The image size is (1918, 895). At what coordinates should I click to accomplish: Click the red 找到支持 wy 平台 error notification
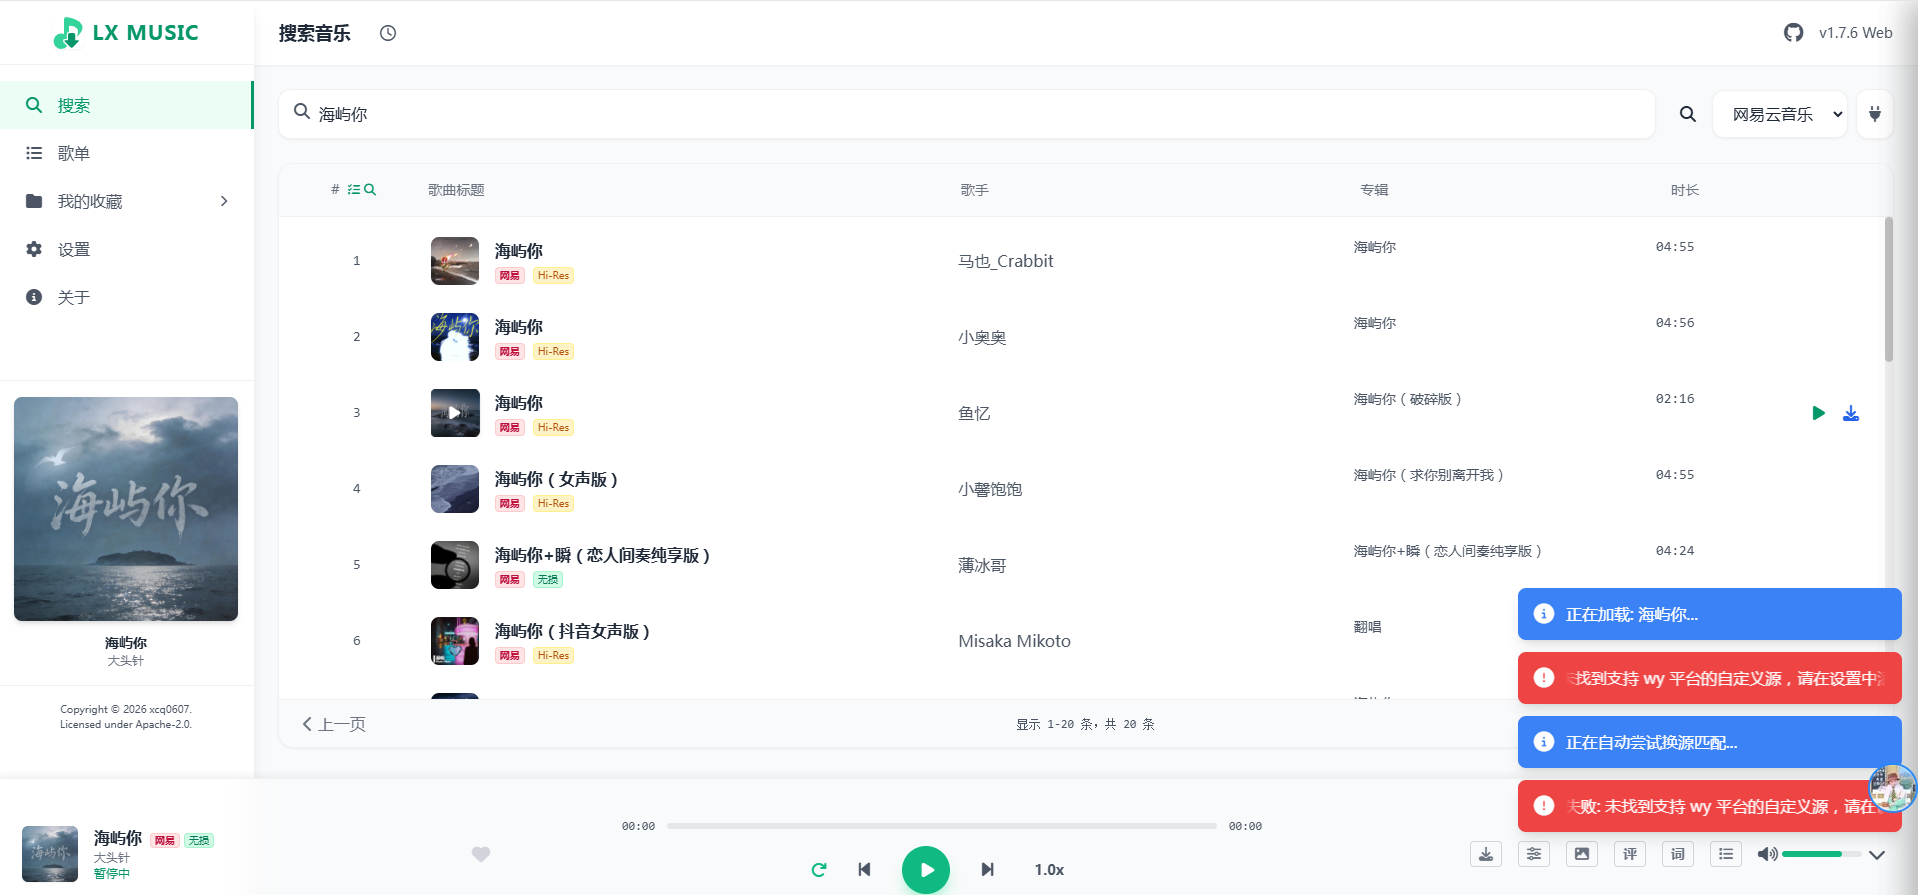(x=1710, y=678)
